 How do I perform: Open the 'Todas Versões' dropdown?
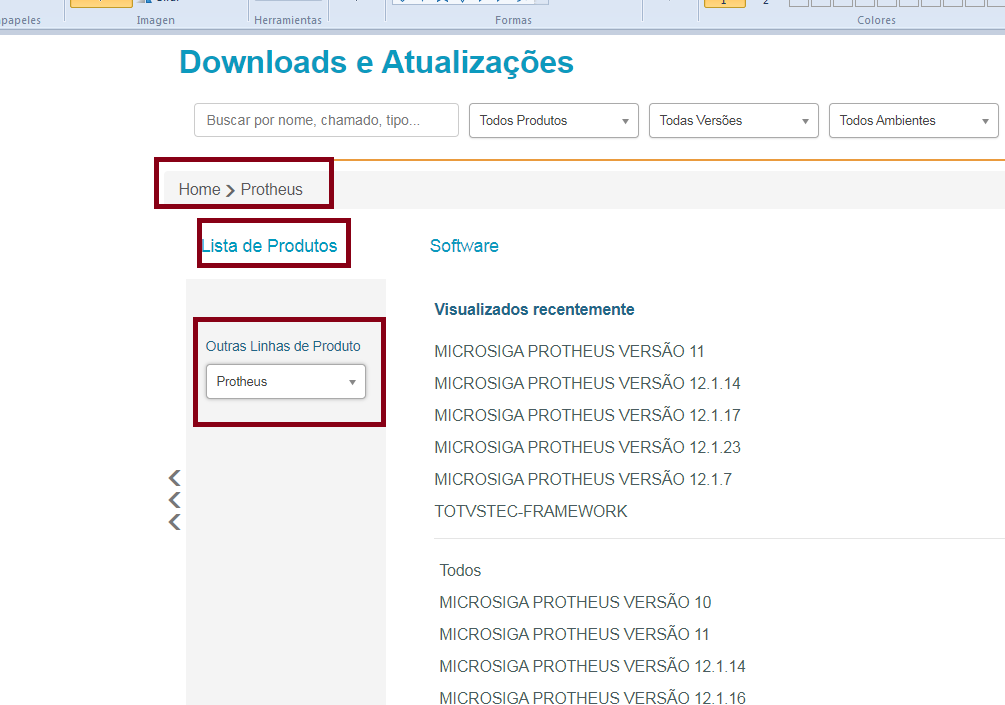pos(734,120)
